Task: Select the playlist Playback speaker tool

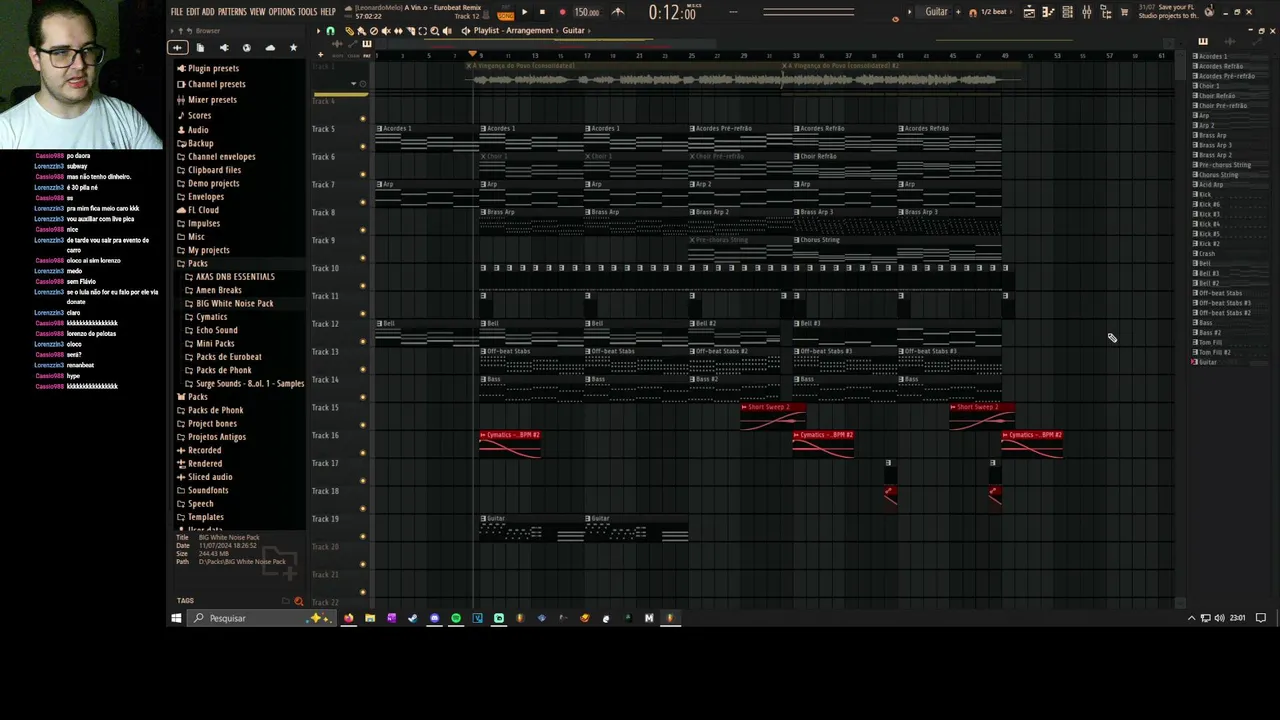Action: [446, 31]
